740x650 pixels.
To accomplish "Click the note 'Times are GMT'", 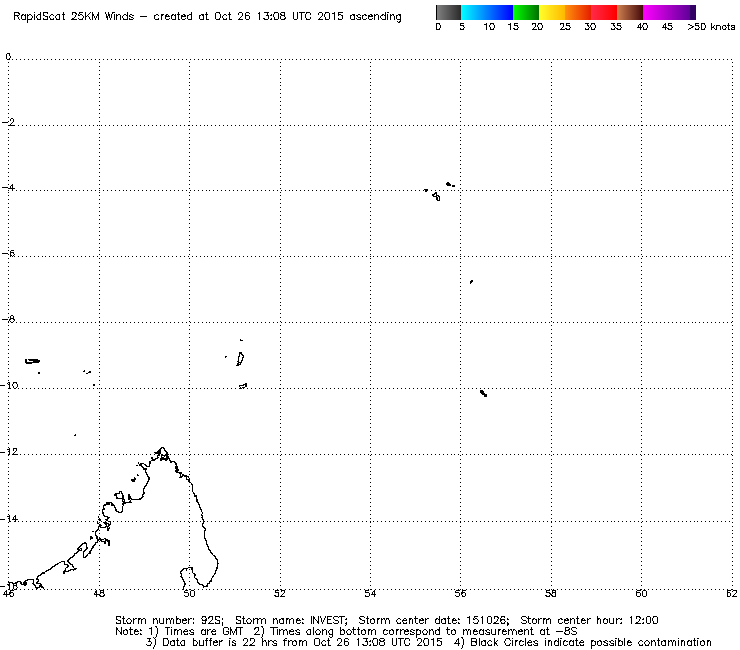I will coord(203,632).
